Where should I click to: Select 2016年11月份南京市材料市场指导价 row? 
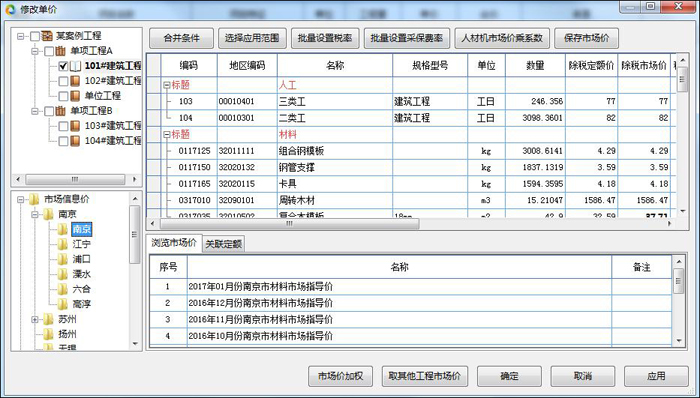point(410,320)
